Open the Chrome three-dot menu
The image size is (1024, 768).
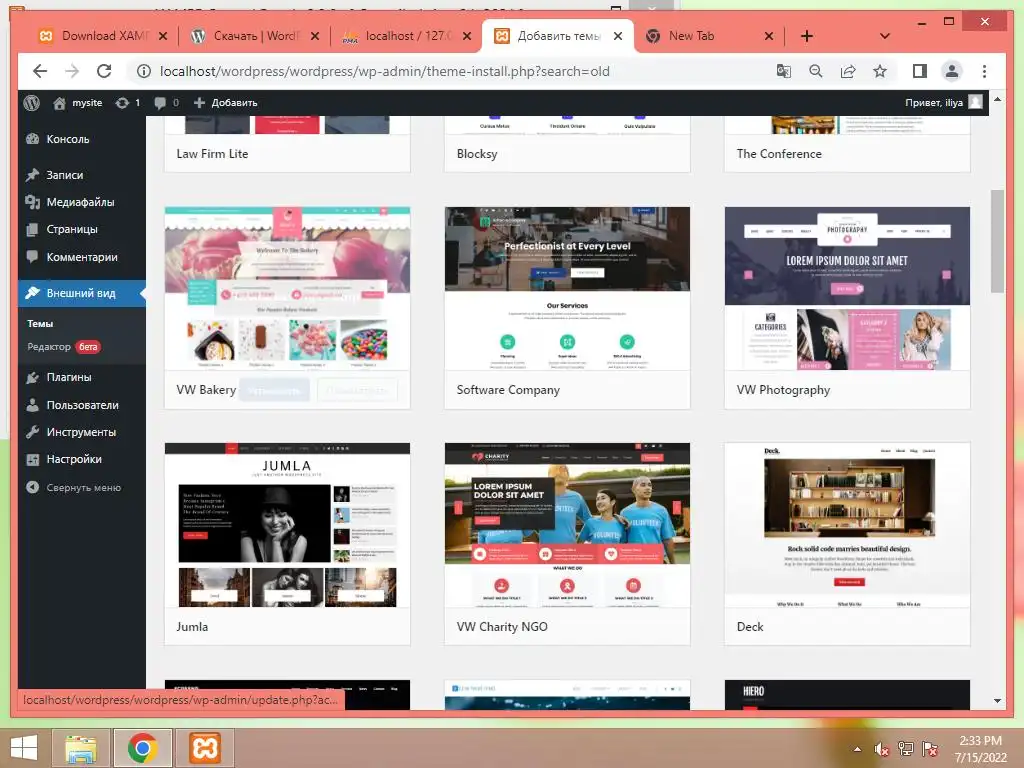tap(984, 71)
